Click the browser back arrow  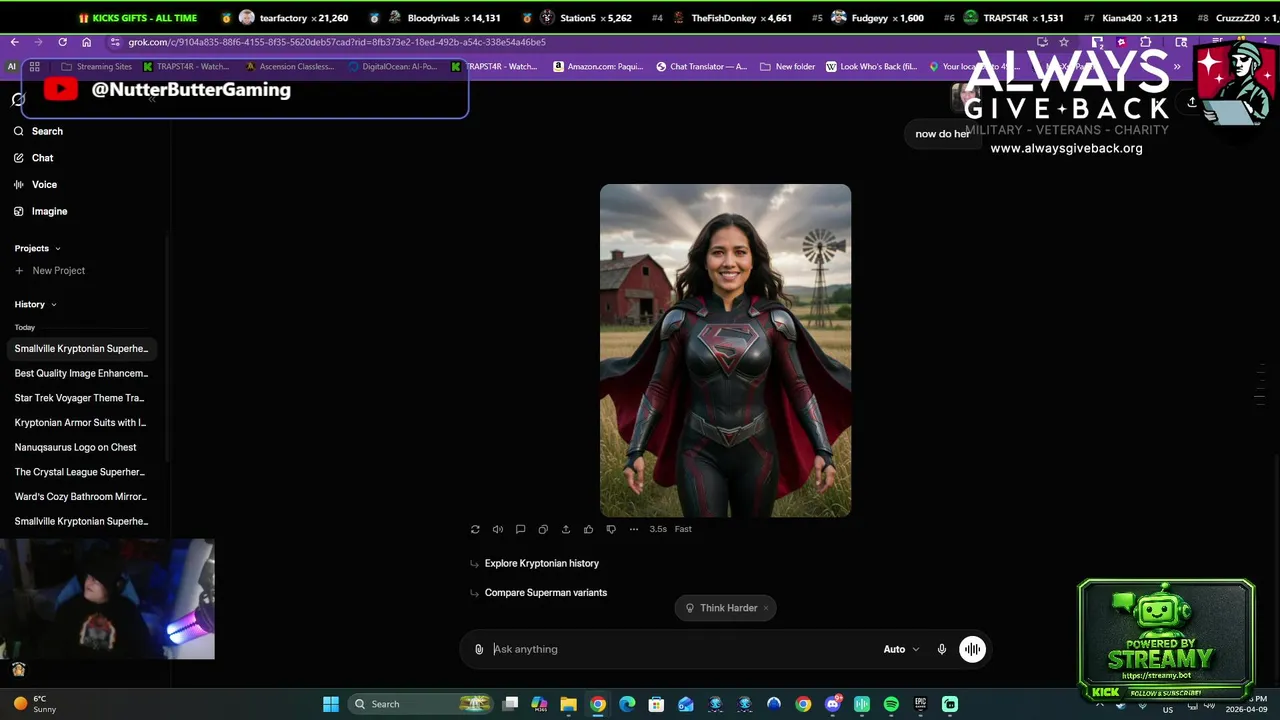tap(14, 42)
